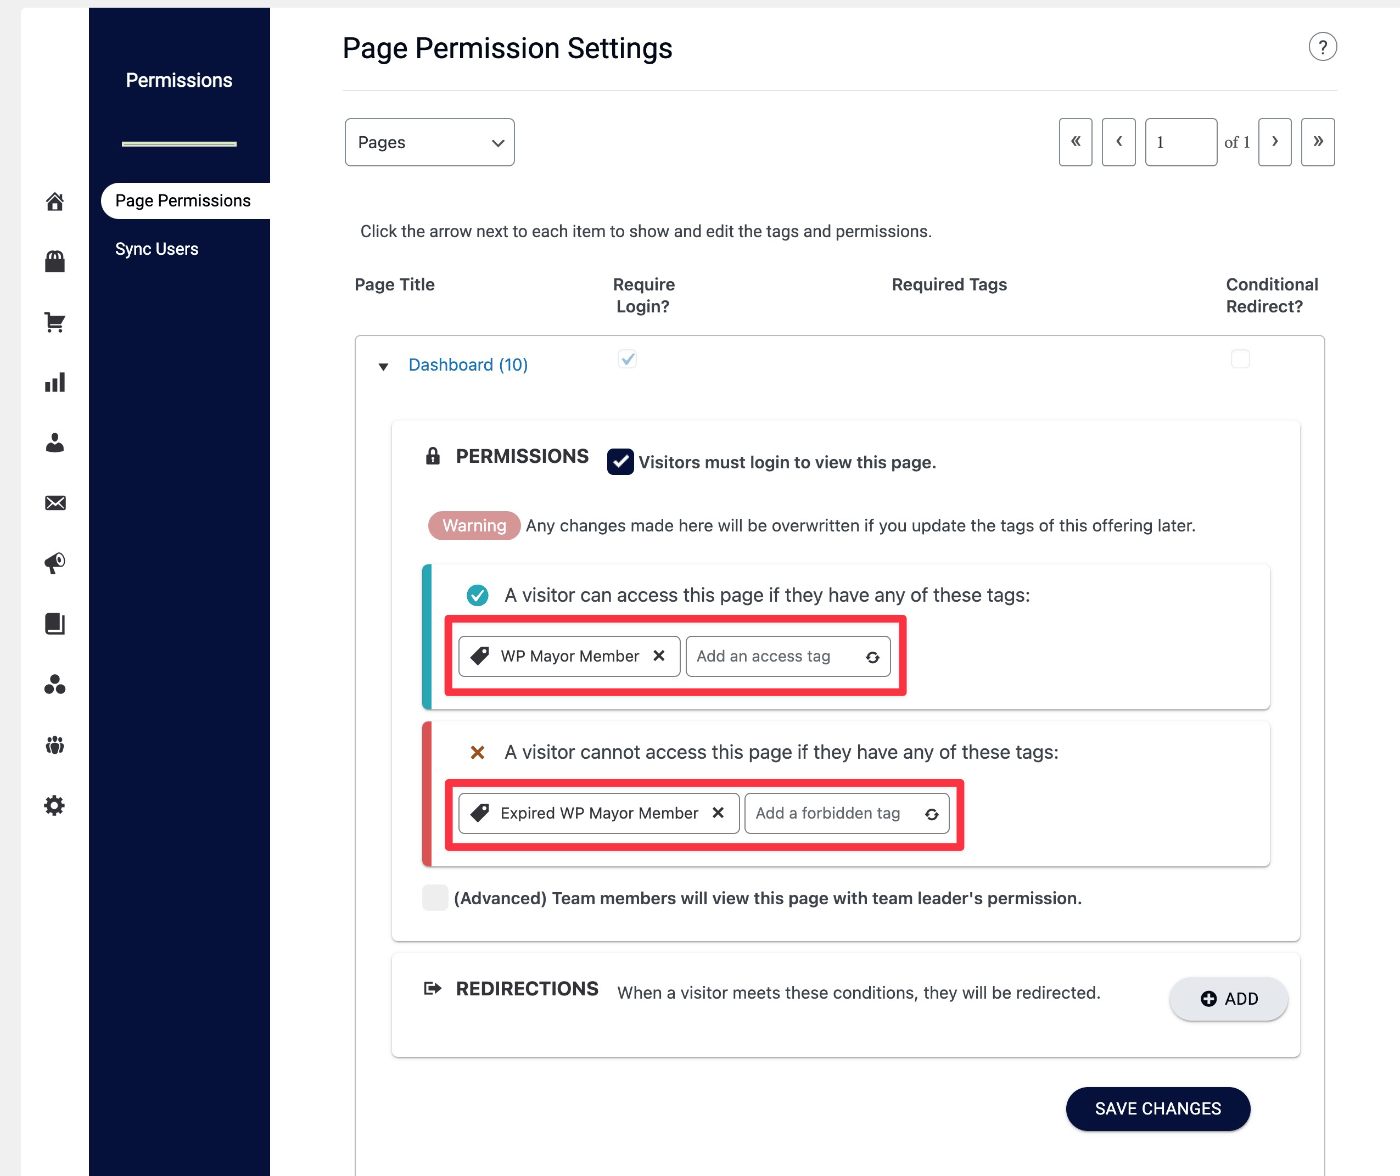Open the envelope email icon

pyautogui.click(x=55, y=503)
